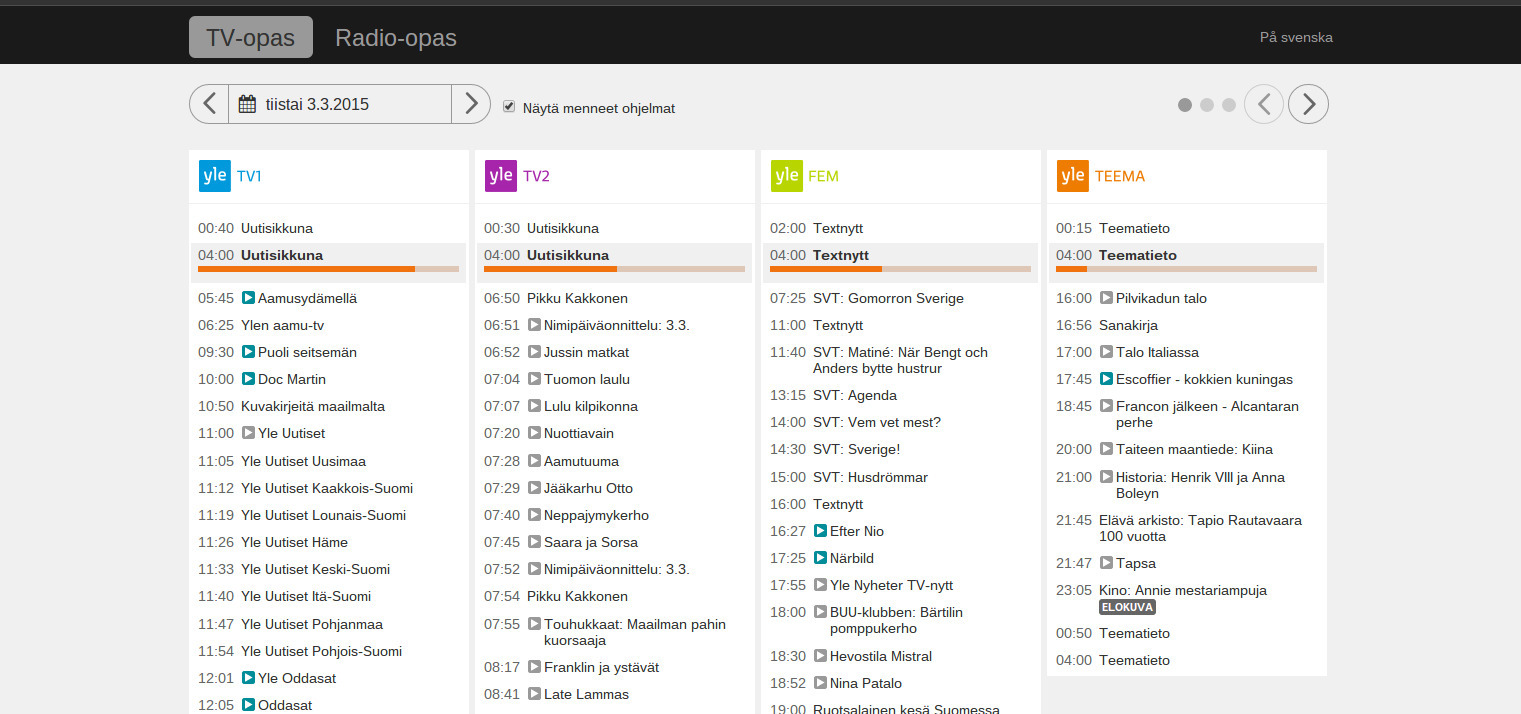Play icon beside Hevostila Mistral
This screenshot has height=714, width=1521.
pyautogui.click(x=820, y=656)
